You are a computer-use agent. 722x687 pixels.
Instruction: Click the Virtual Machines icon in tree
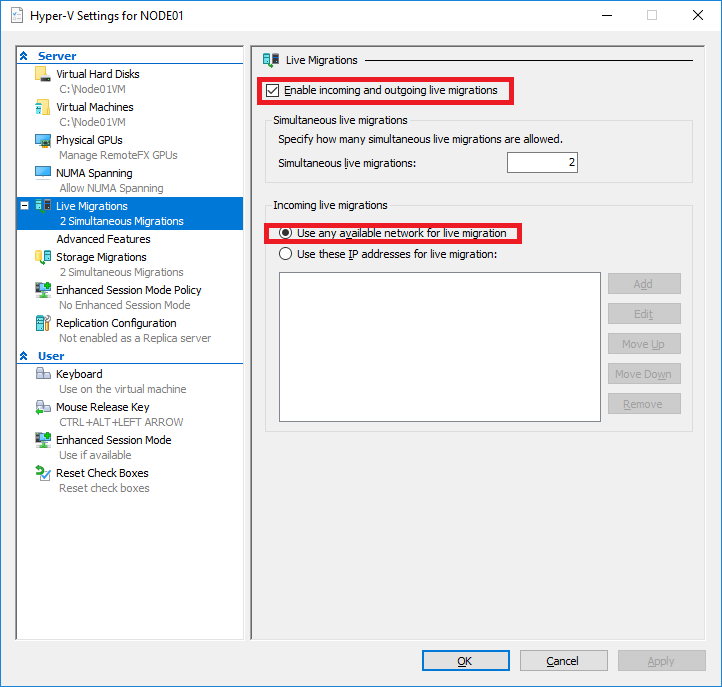(x=43, y=107)
